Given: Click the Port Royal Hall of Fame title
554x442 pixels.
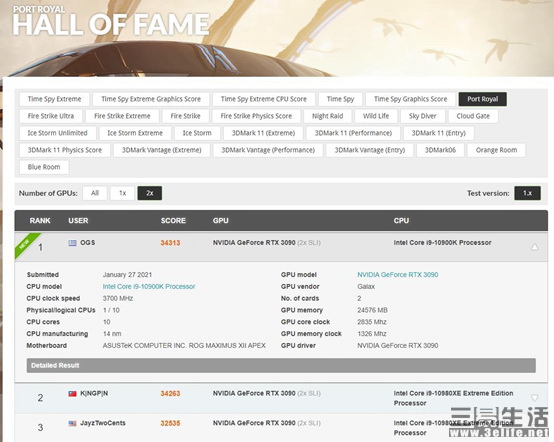Looking at the screenshot, I should (111, 20).
